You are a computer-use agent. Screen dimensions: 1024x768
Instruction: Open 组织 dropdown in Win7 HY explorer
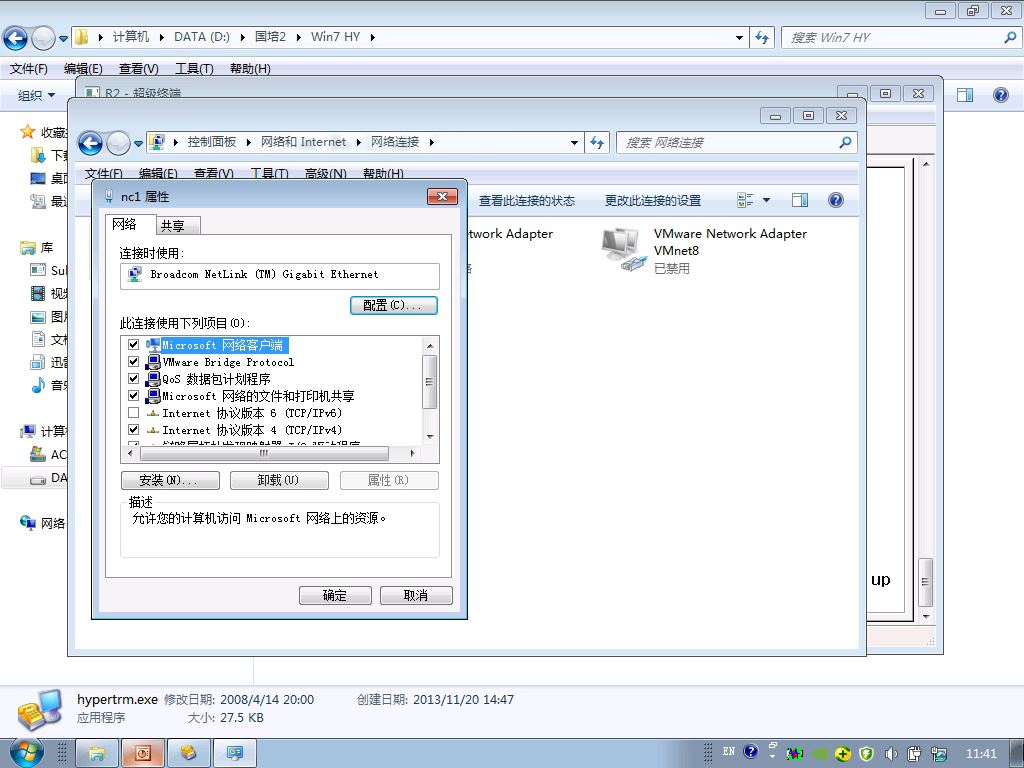(36, 95)
